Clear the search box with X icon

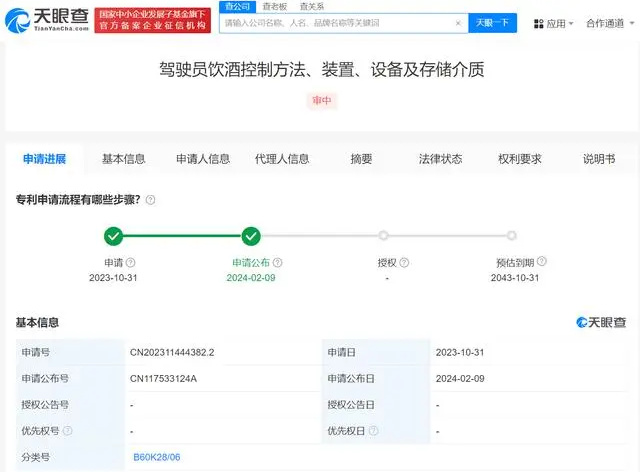(458, 23)
